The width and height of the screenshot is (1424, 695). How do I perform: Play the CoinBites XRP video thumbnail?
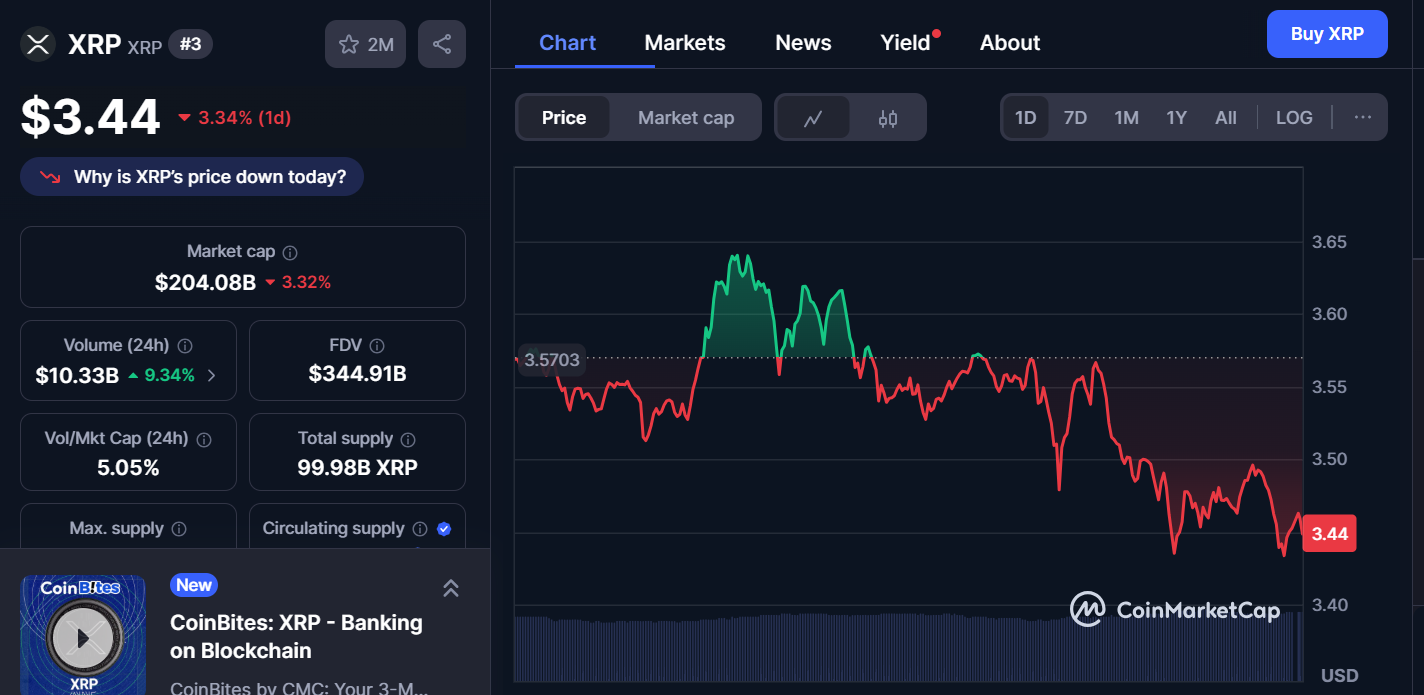point(83,636)
